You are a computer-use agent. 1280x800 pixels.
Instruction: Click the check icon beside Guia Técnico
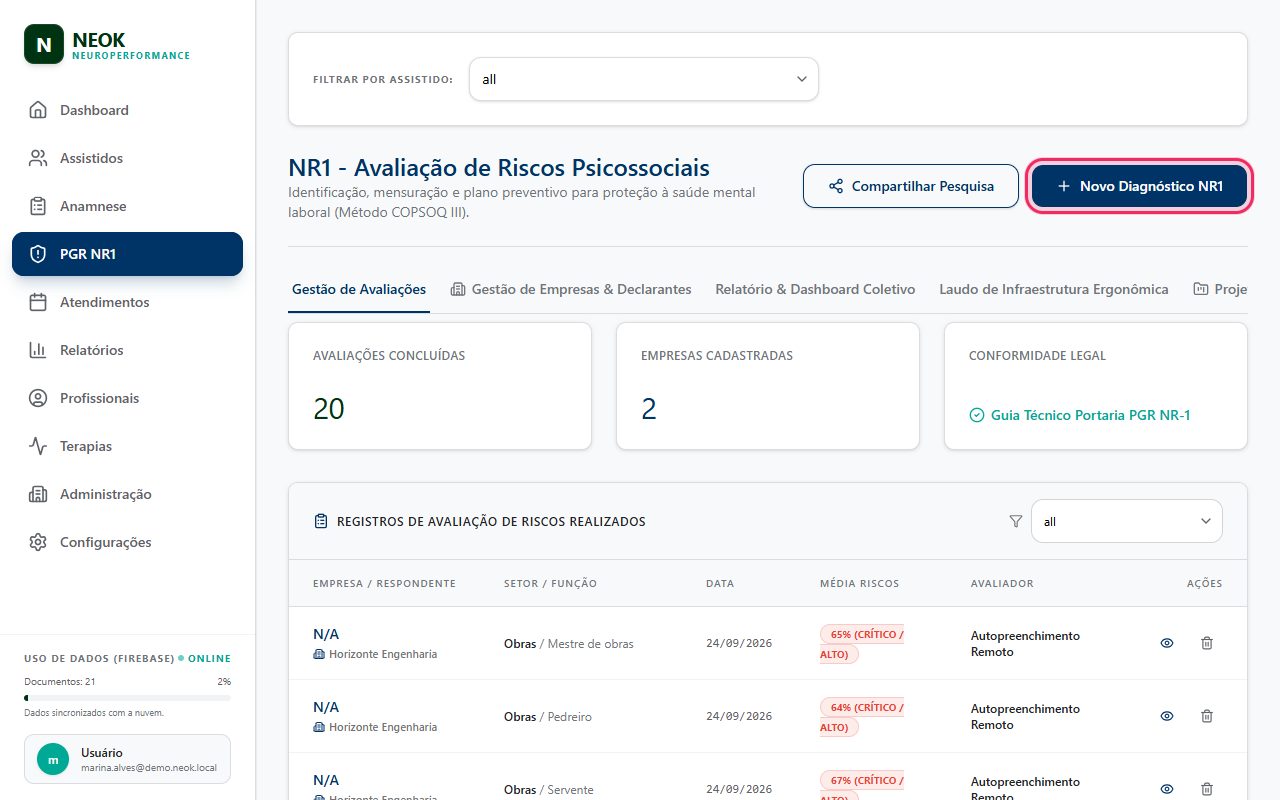(977, 415)
